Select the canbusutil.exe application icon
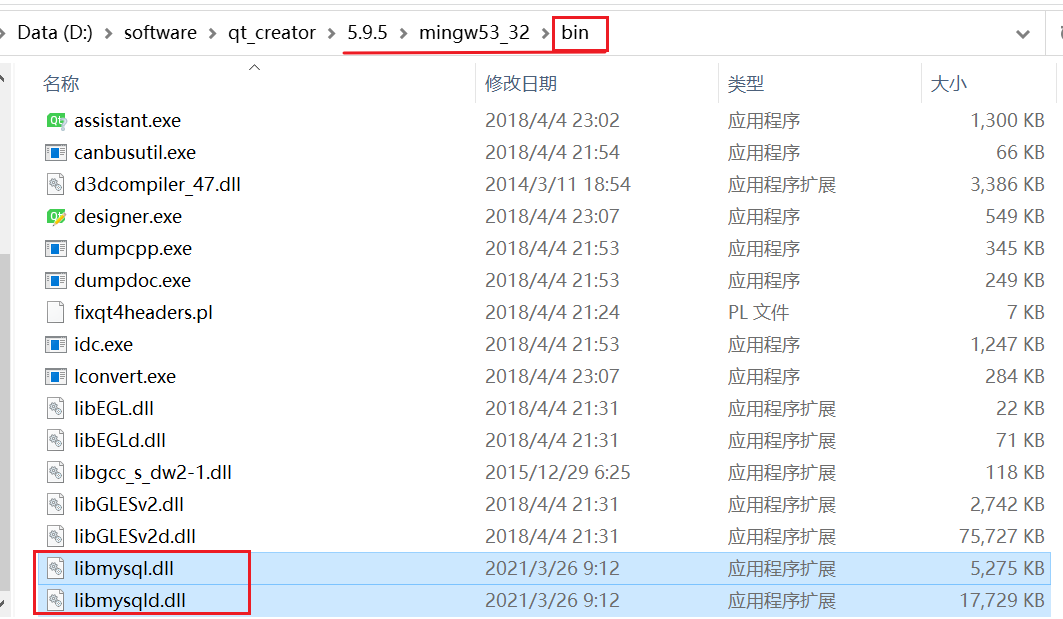Image resolution: width=1063 pixels, height=619 pixels. [57, 152]
